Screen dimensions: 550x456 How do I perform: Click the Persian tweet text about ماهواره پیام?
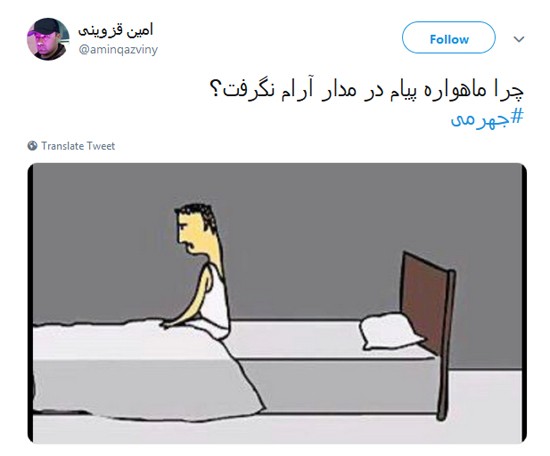point(366,91)
